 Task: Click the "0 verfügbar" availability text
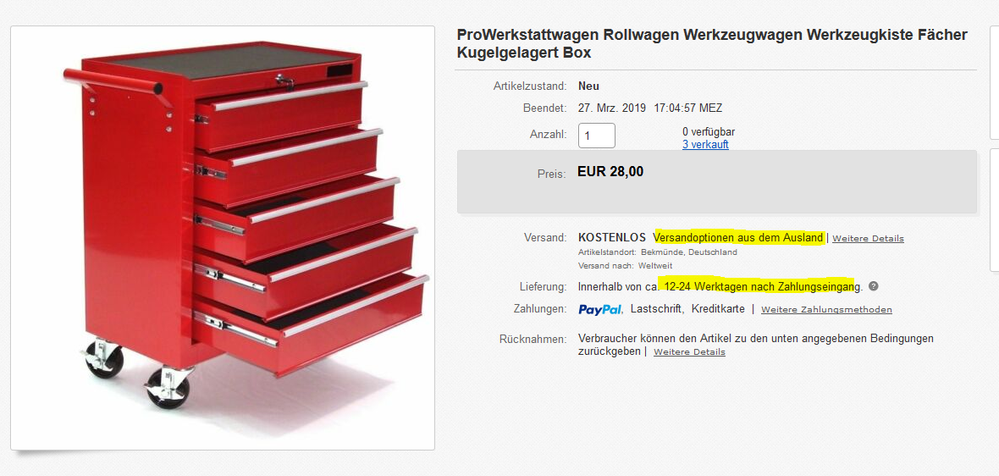(708, 132)
